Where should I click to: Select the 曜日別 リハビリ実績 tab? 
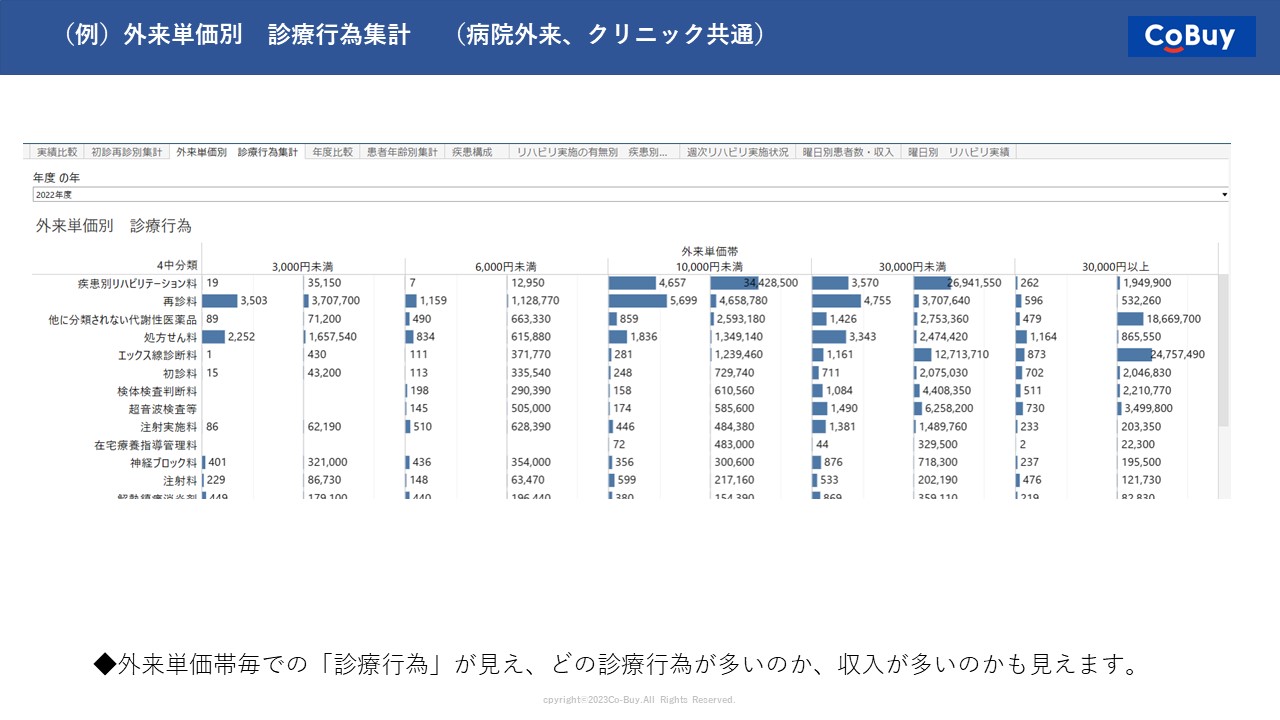958,152
